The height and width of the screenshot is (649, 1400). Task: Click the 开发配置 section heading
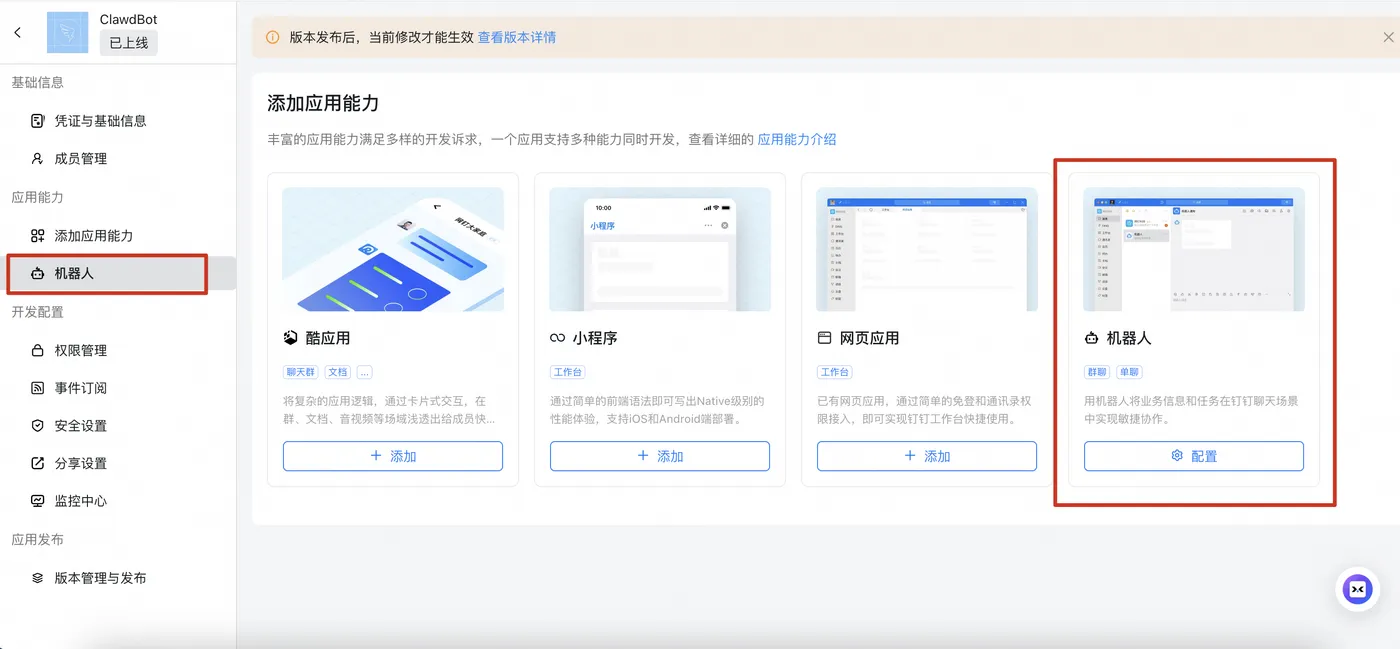(x=38, y=312)
